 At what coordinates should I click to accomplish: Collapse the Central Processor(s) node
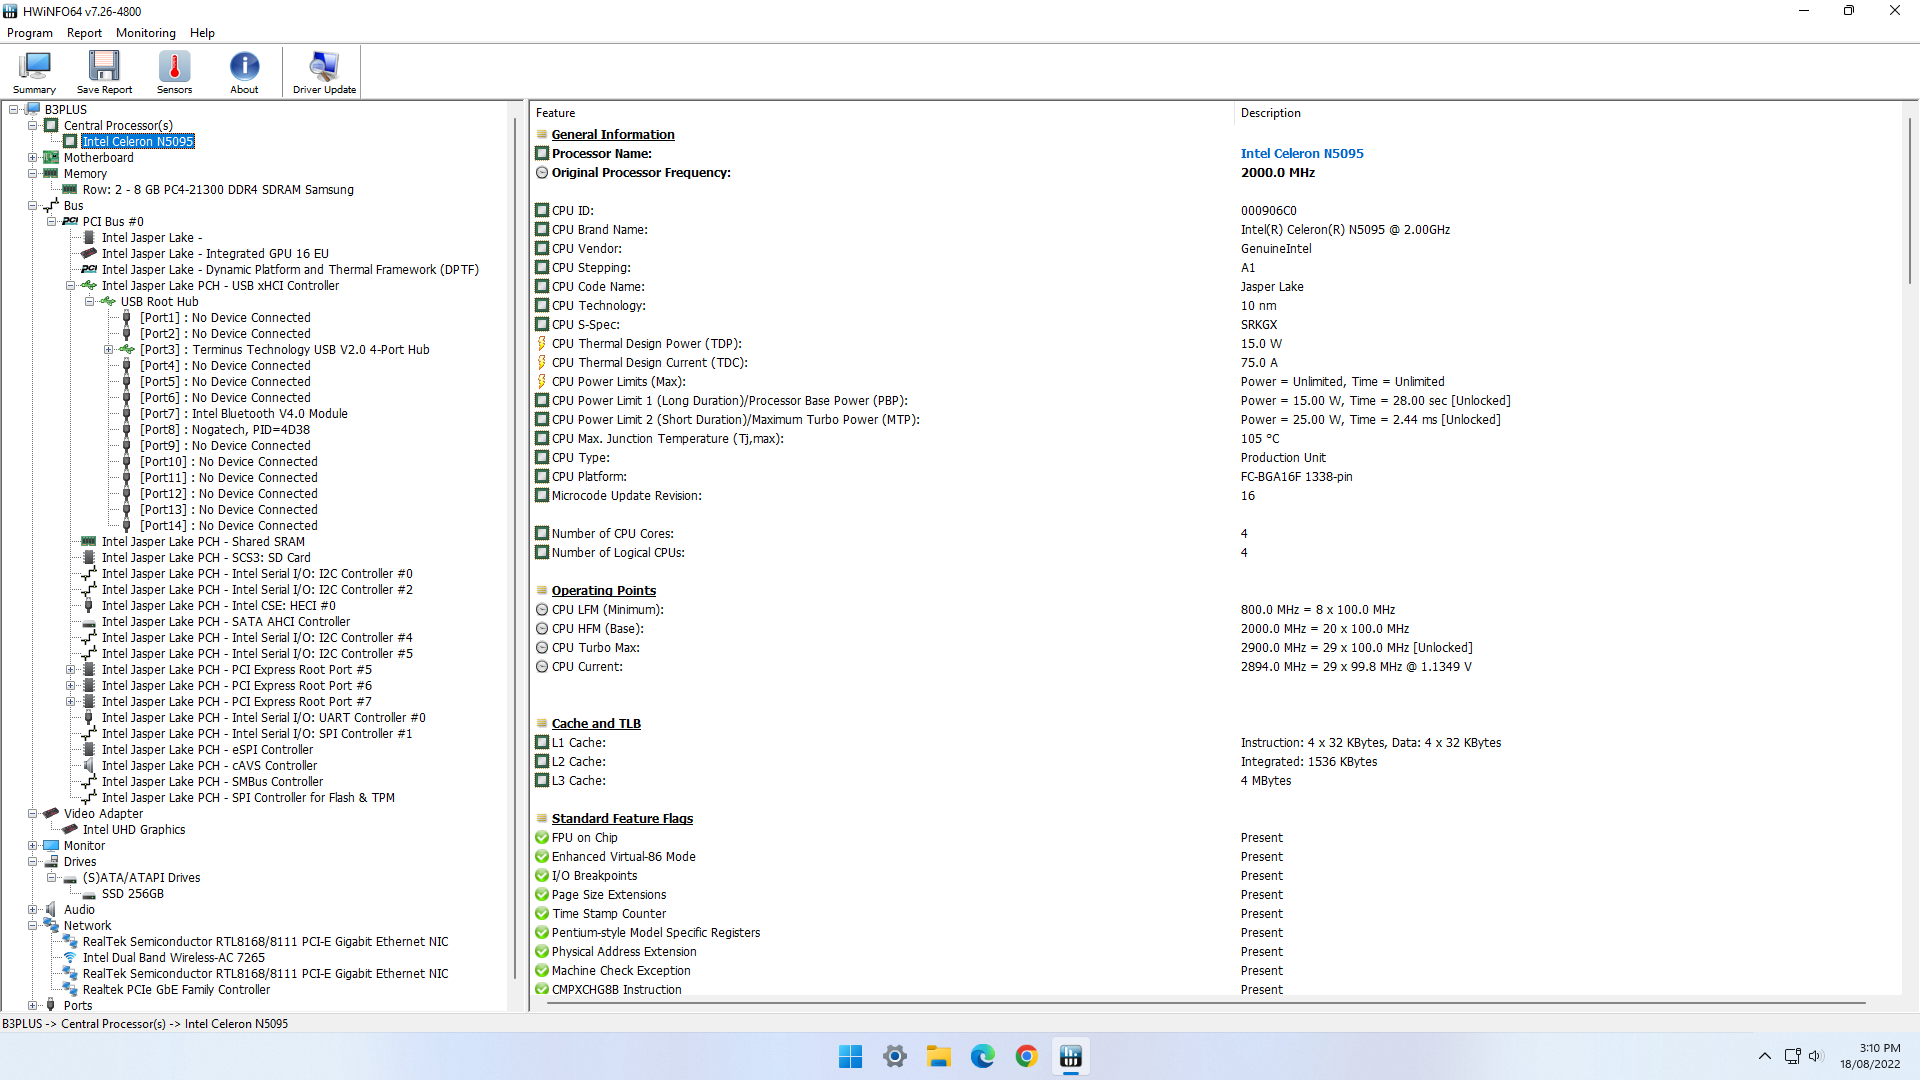click(33, 126)
